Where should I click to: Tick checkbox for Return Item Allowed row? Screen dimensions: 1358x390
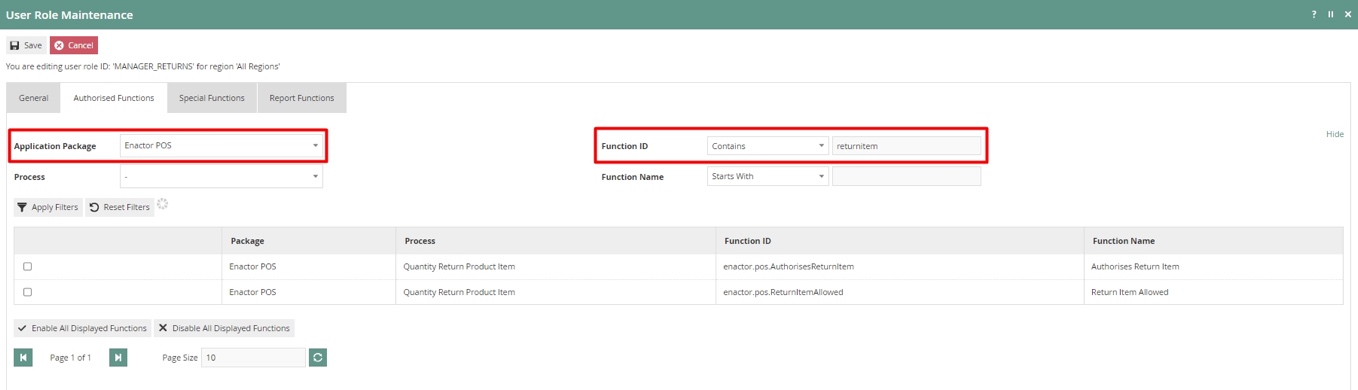[27, 292]
